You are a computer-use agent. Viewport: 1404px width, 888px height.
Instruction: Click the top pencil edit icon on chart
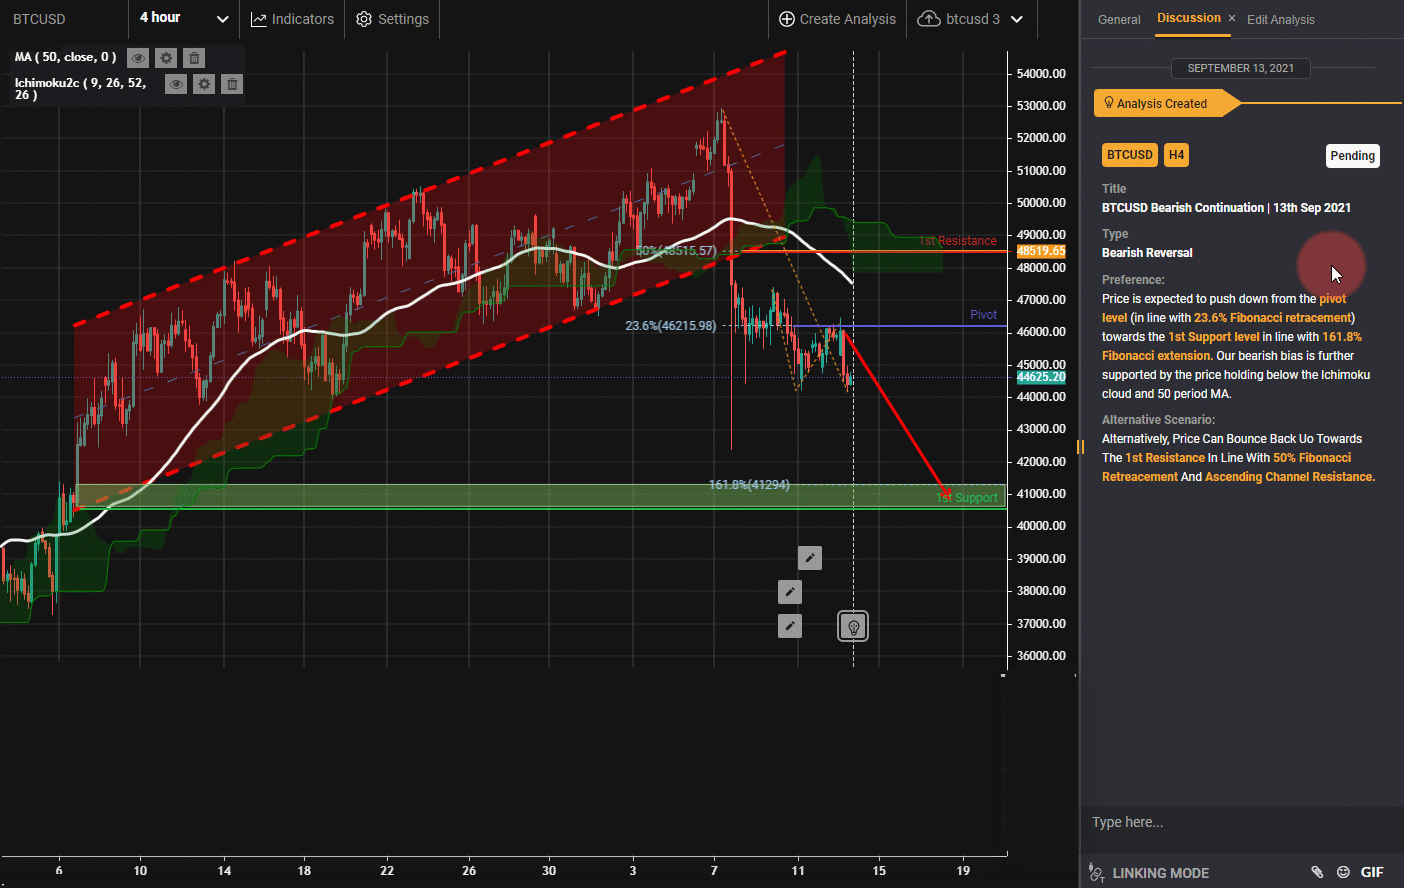[x=810, y=558]
